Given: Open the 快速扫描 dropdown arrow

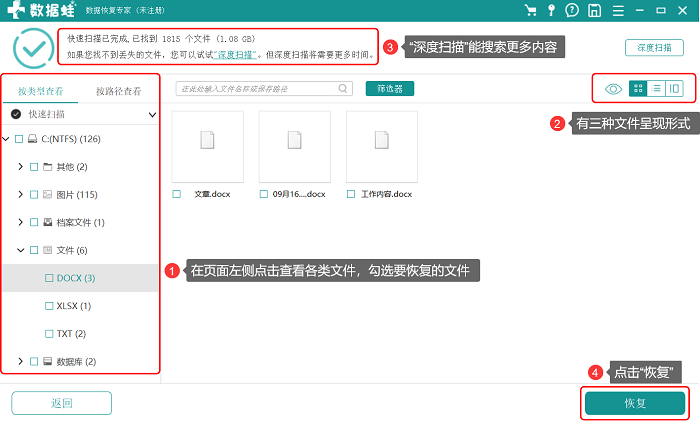Looking at the screenshot, I should [152, 115].
